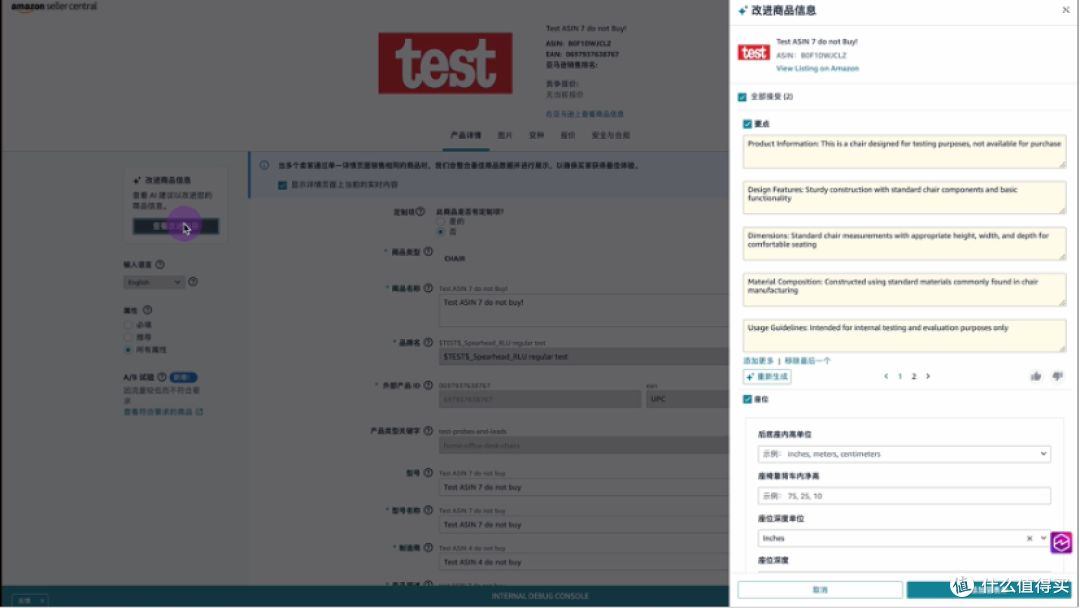Click help icon next to 制造商
Image resolution: width=1080 pixels, height=608 pixels.
[x=428, y=548]
